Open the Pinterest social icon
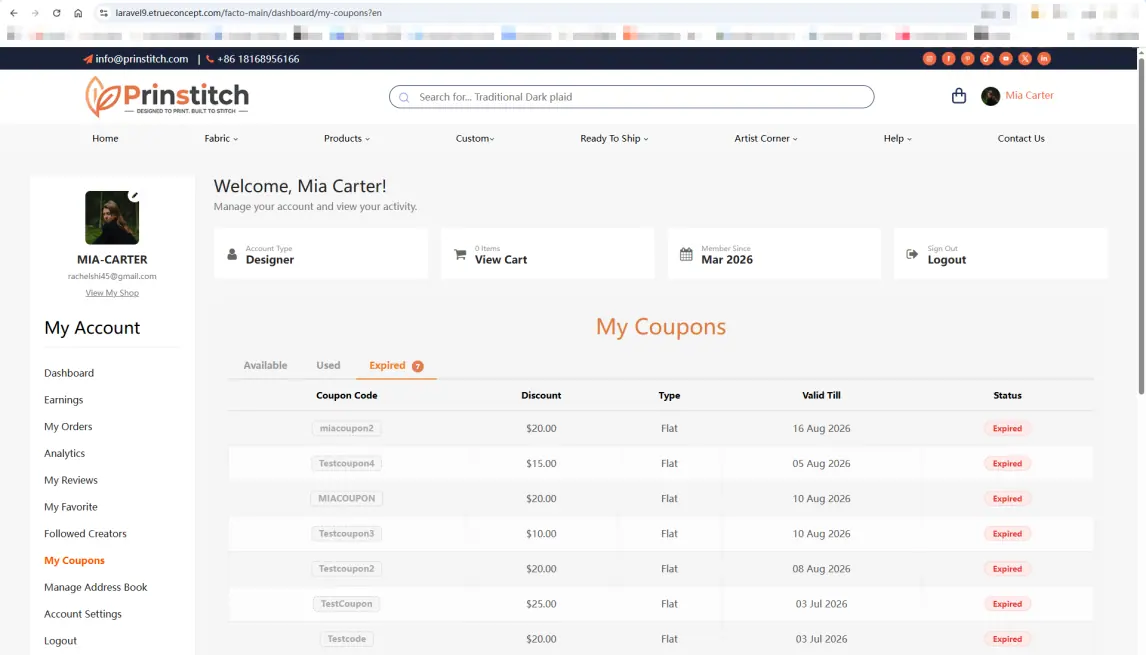 point(968,58)
